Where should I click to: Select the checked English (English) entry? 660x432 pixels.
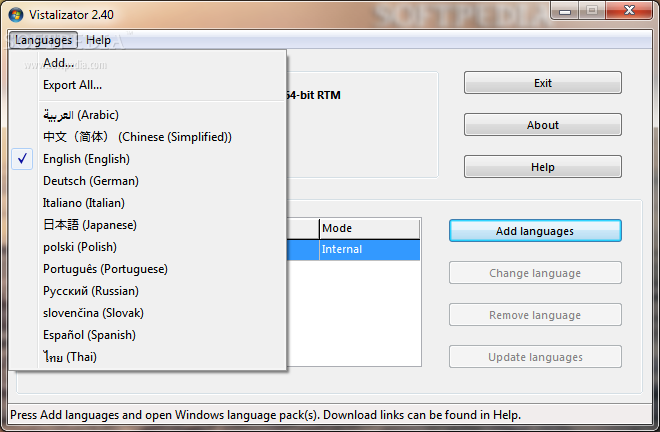pos(148,159)
